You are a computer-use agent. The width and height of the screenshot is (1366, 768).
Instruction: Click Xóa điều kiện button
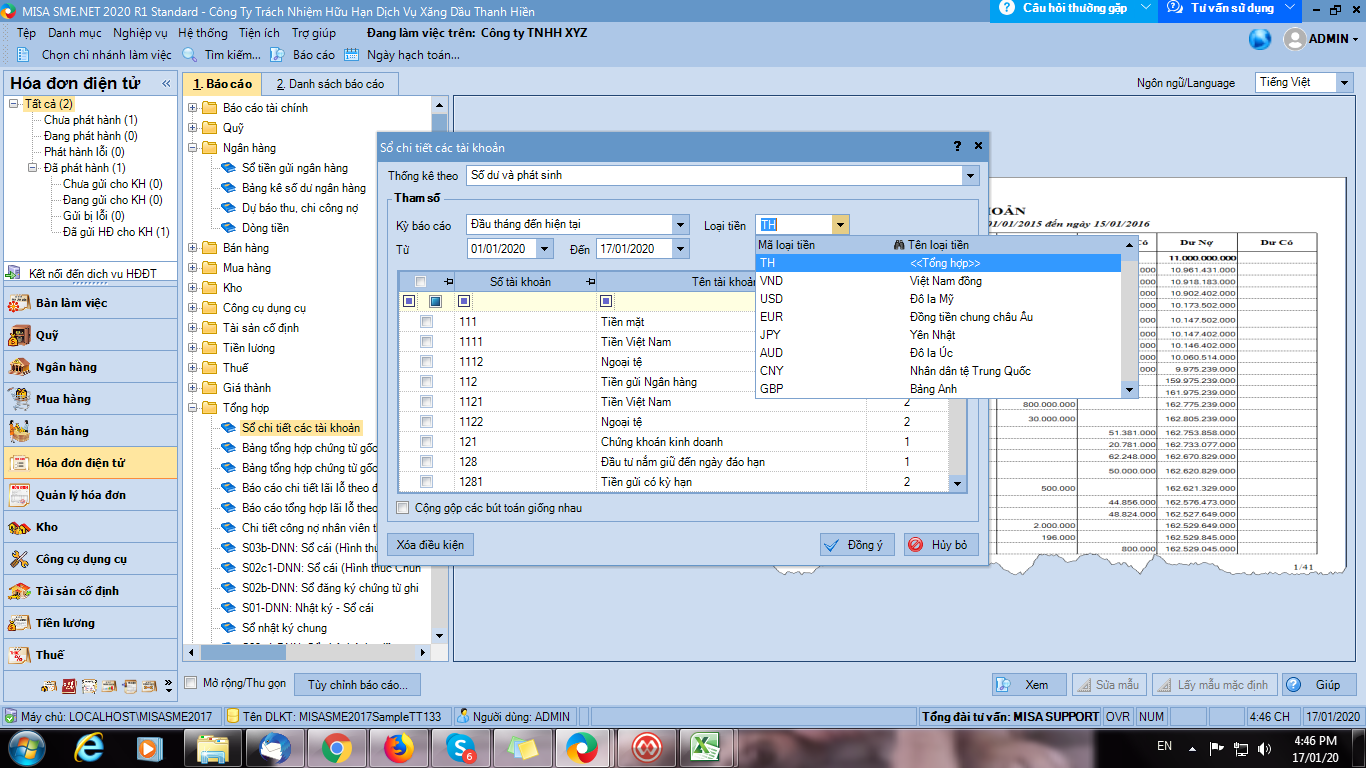[430, 545]
